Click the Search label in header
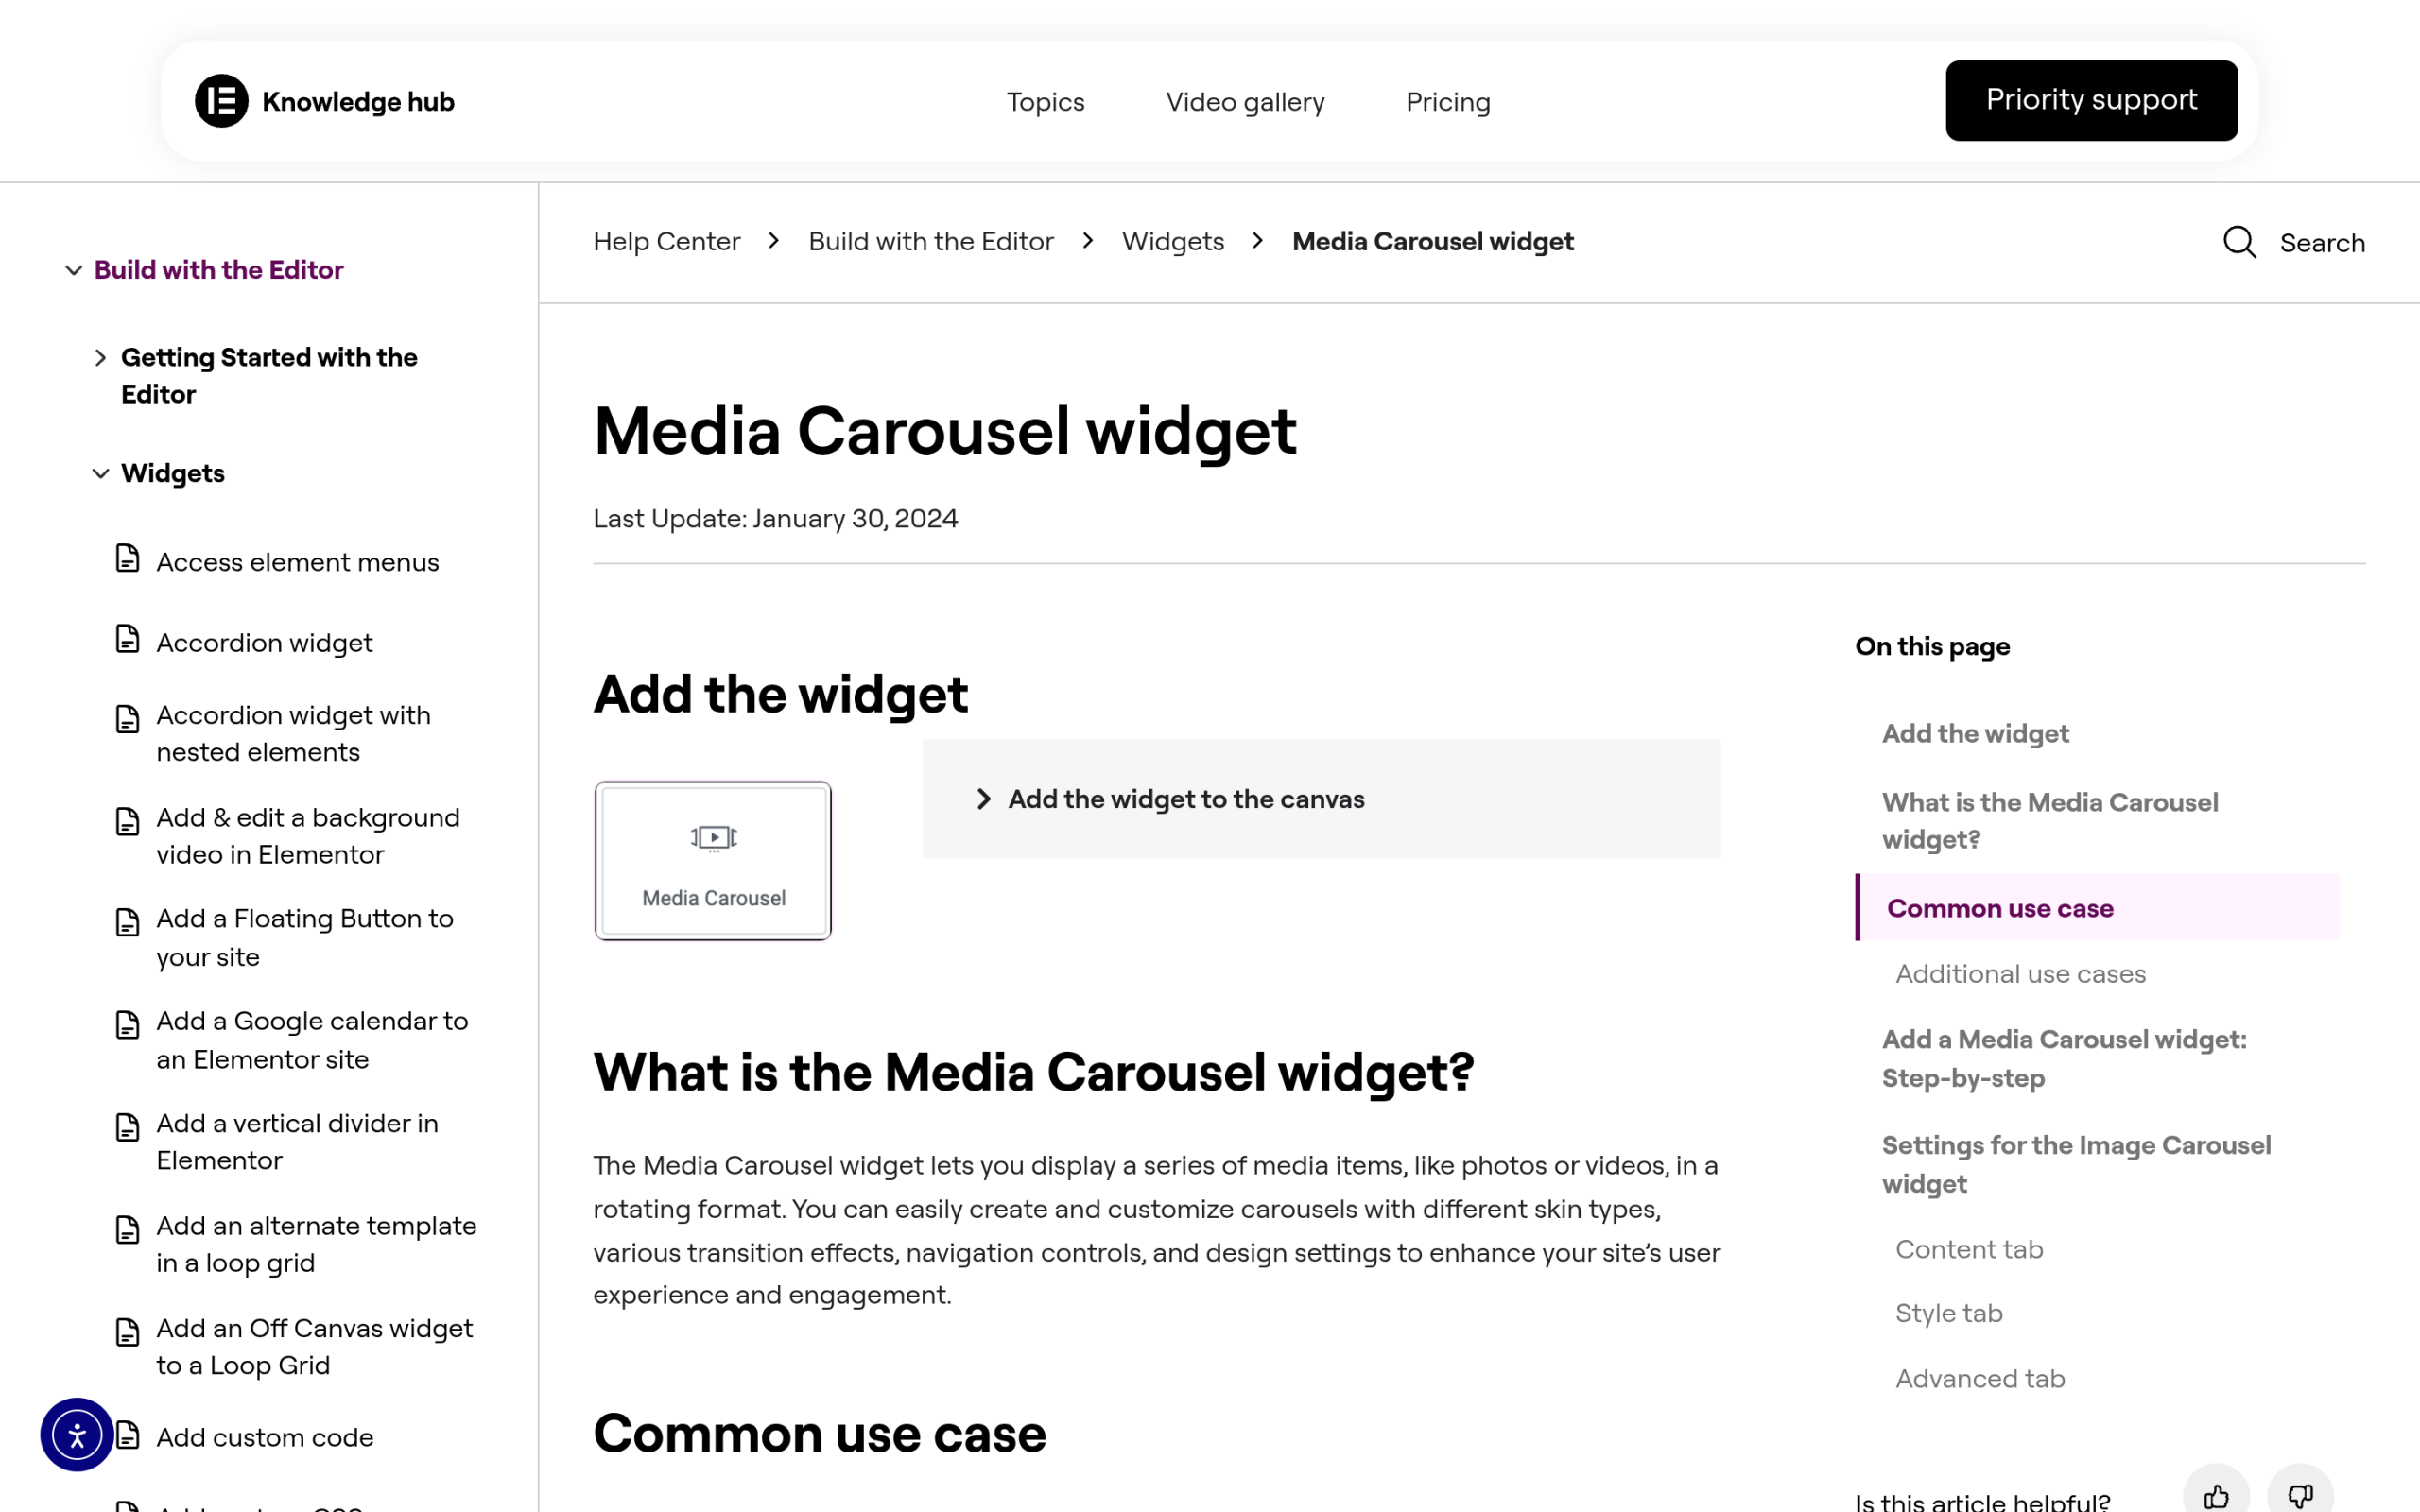 coord(2322,243)
